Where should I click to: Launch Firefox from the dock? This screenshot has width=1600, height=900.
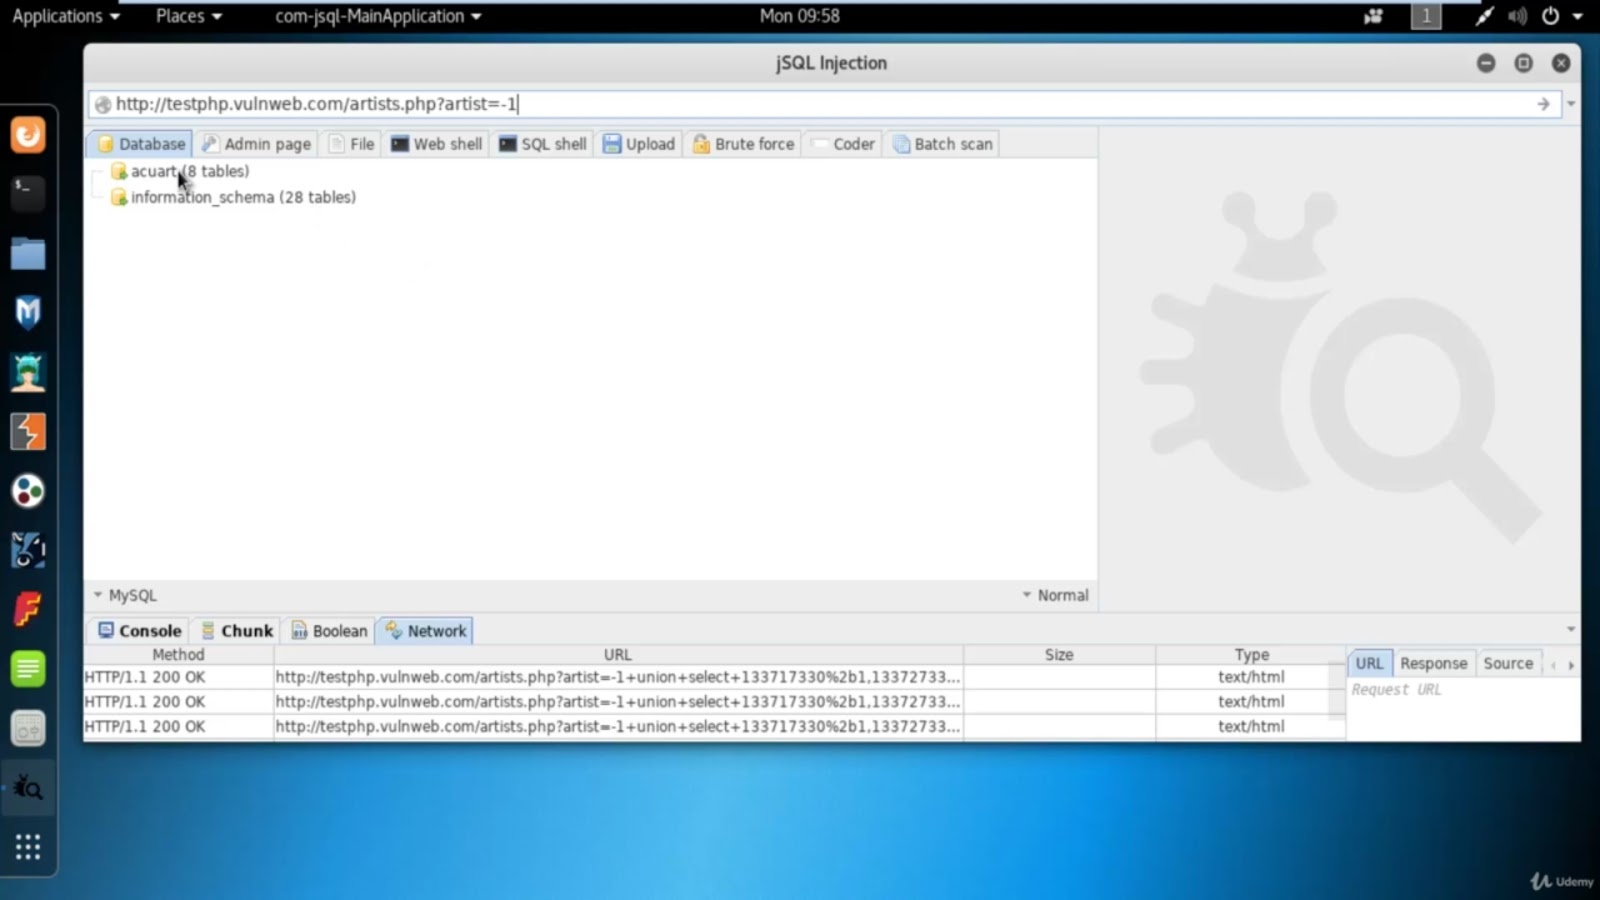(x=27, y=133)
